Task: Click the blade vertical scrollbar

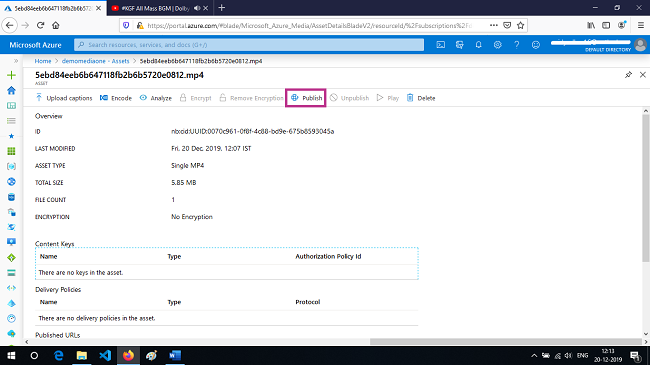Action: pos(645,187)
